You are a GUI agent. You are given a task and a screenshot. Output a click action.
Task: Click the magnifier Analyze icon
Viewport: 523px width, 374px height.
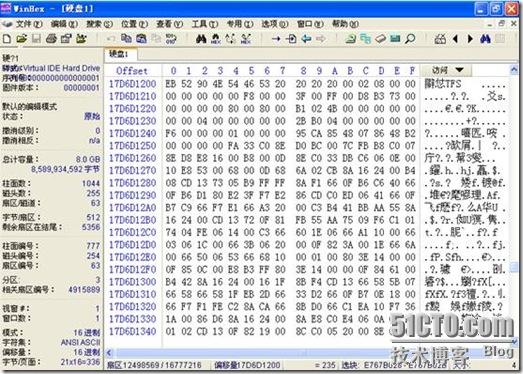[410, 39]
